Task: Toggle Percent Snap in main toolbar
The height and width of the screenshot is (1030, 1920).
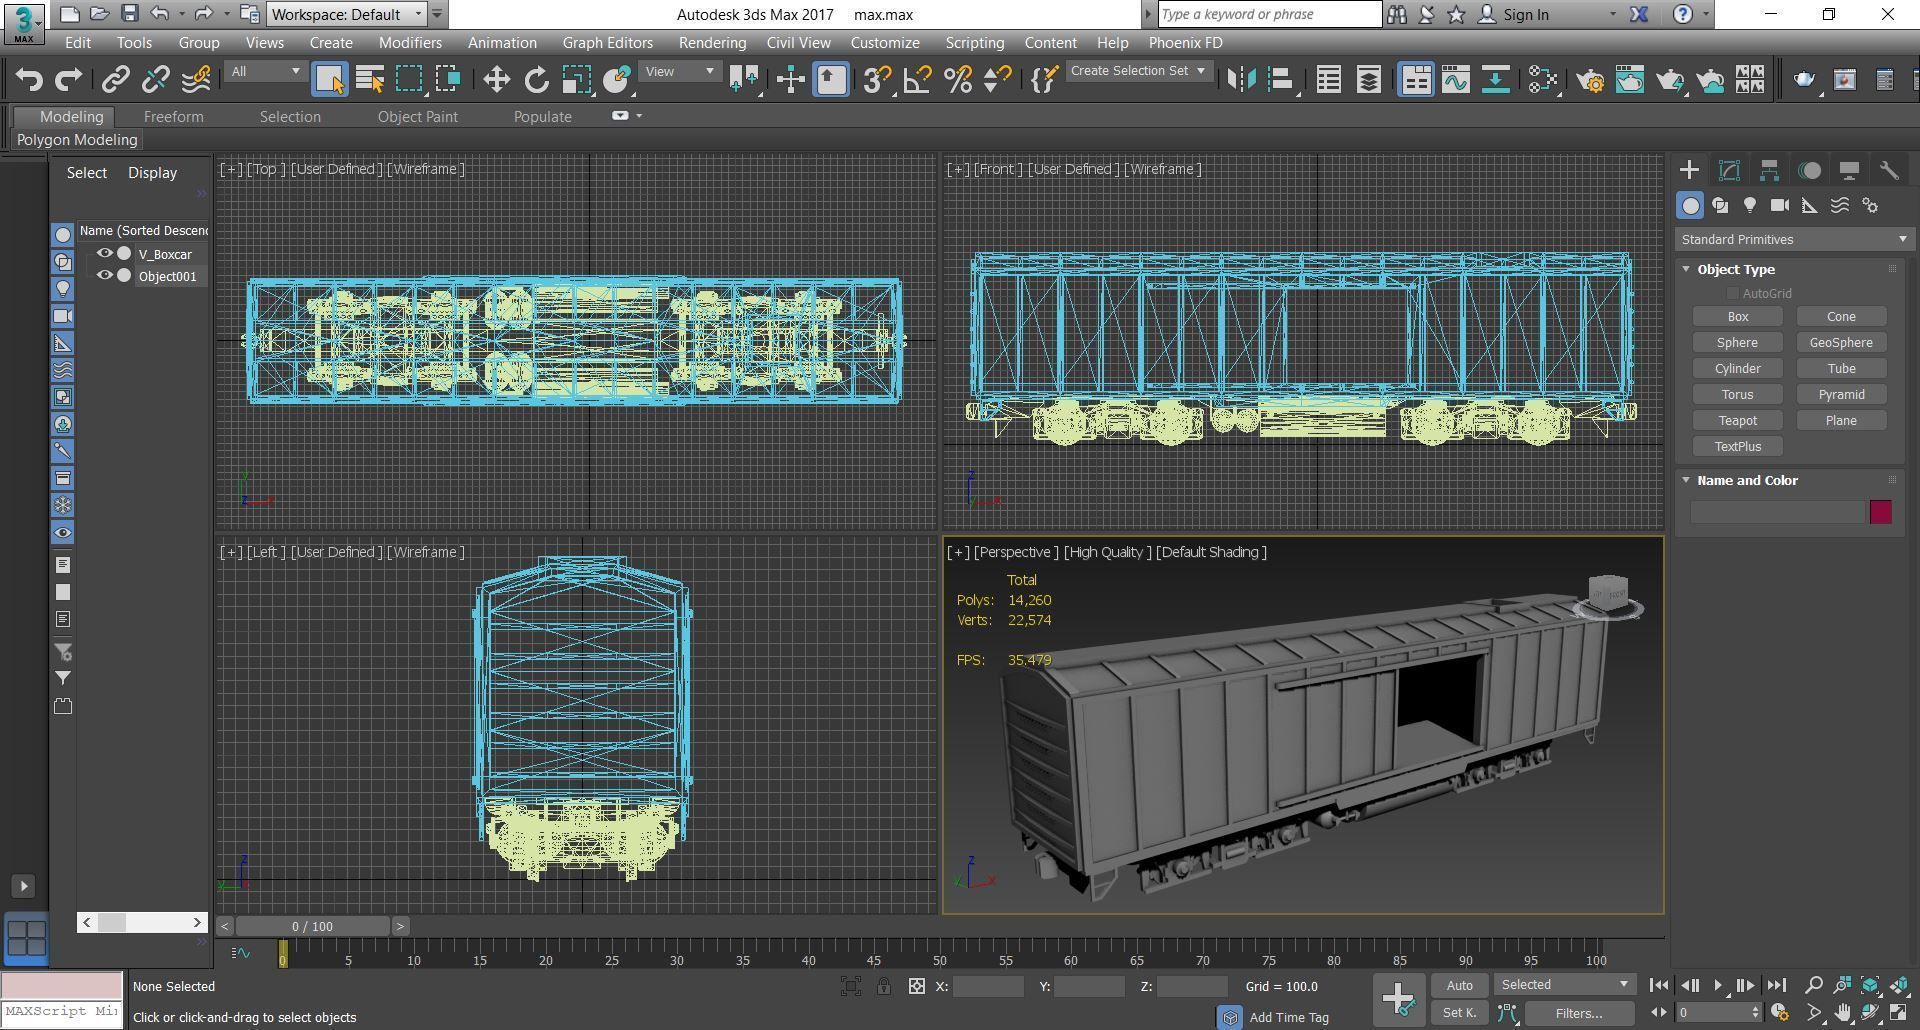Action: (x=958, y=80)
